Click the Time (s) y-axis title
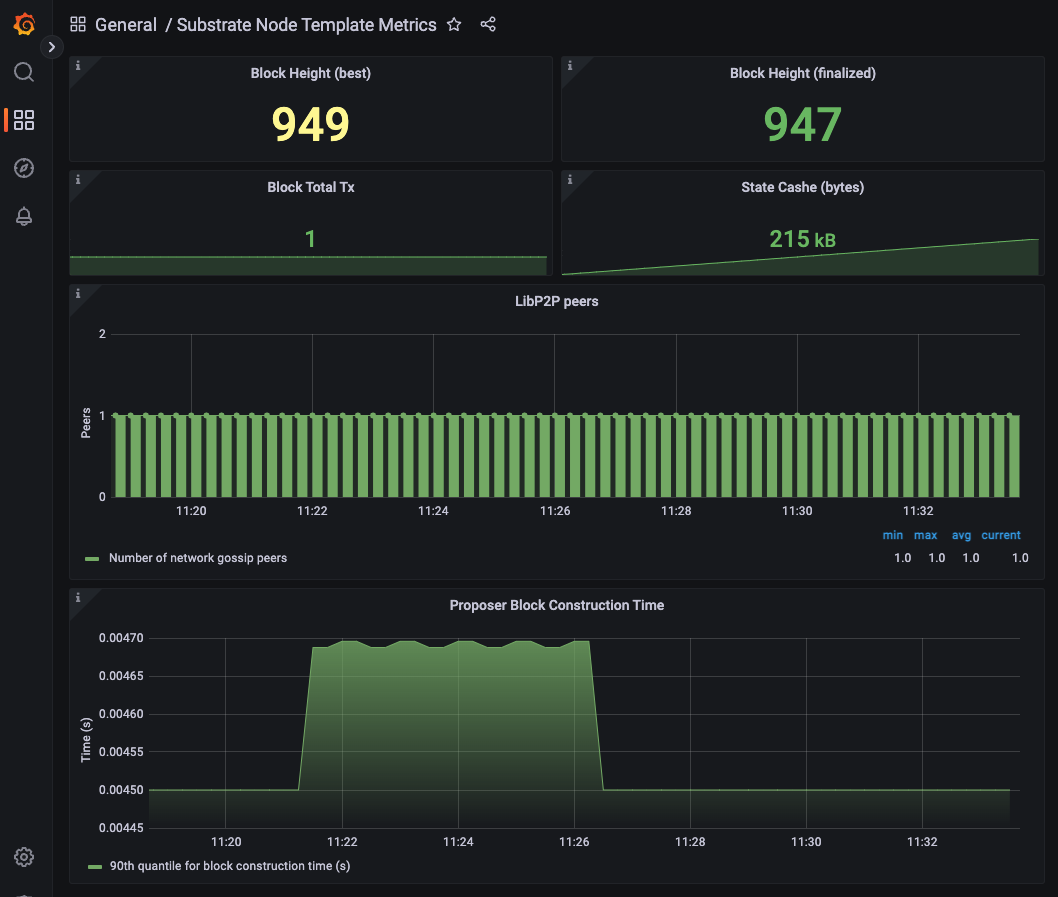The height and width of the screenshot is (897, 1058). (x=86, y=740)
